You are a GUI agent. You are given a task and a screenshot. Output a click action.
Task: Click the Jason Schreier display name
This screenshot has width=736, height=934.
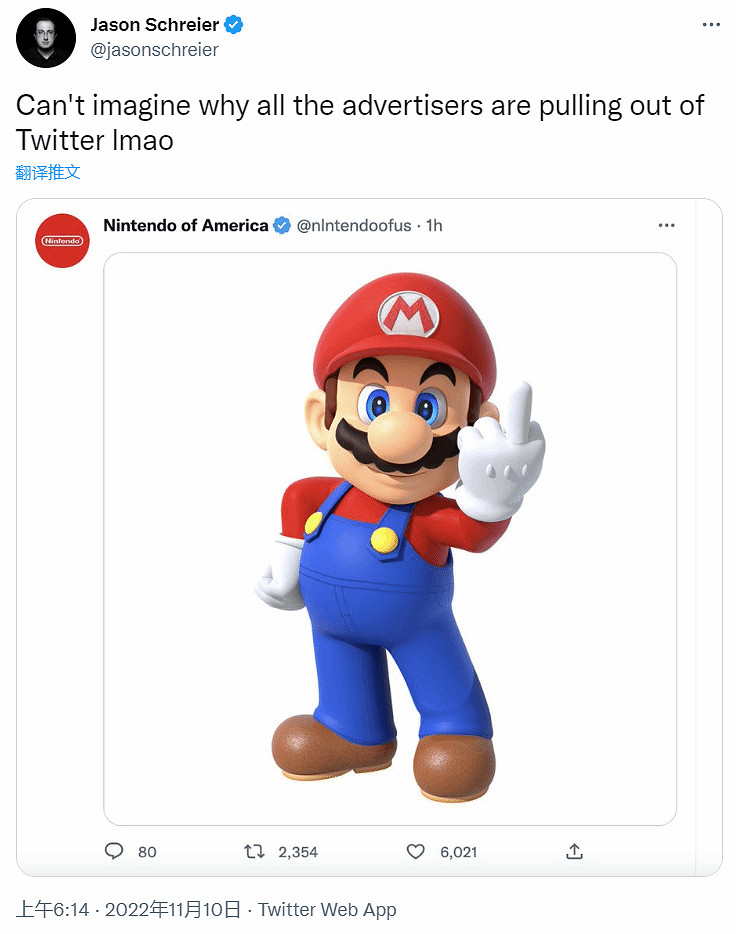(155, 25)
